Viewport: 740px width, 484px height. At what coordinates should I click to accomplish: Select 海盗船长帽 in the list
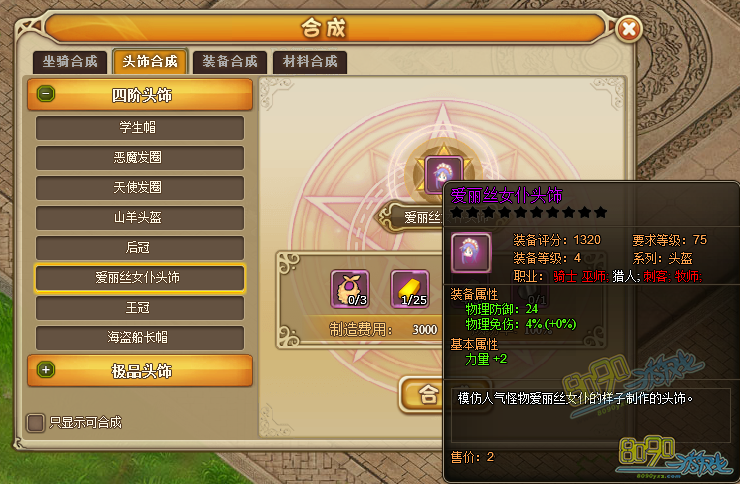click(140, 338)
